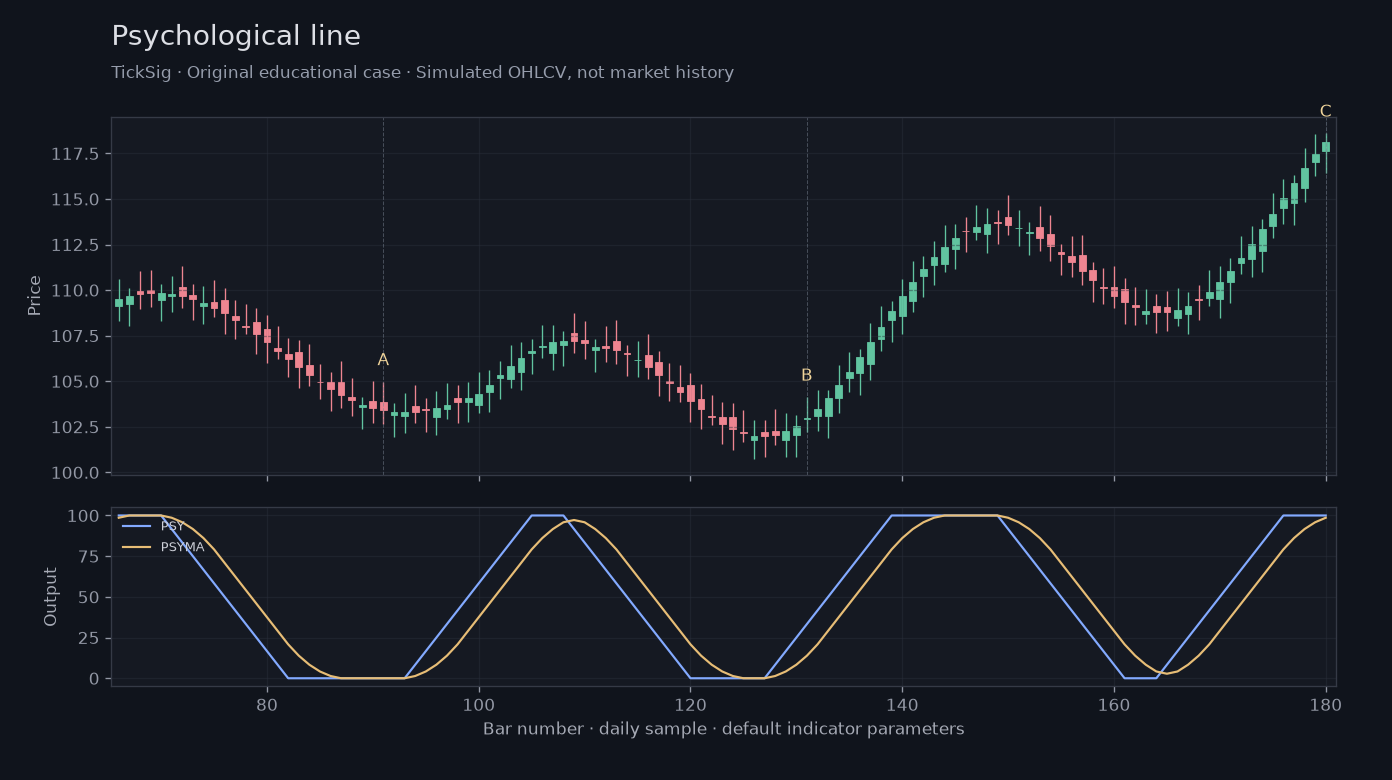
Task: Click the "Psychological line" chart title
Action: point(236,37)
